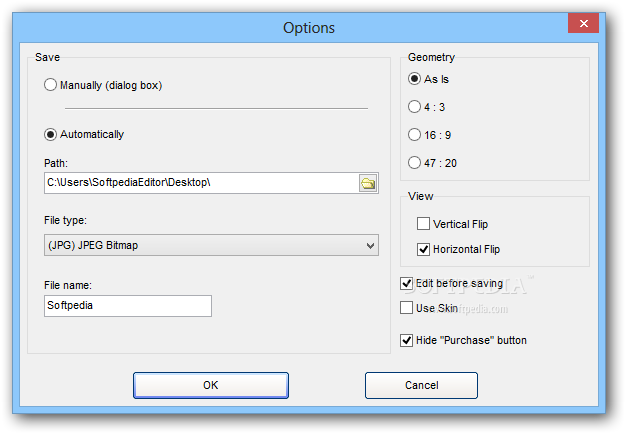
Task: Click inside the Path text field
Action: tap(202, 183)
